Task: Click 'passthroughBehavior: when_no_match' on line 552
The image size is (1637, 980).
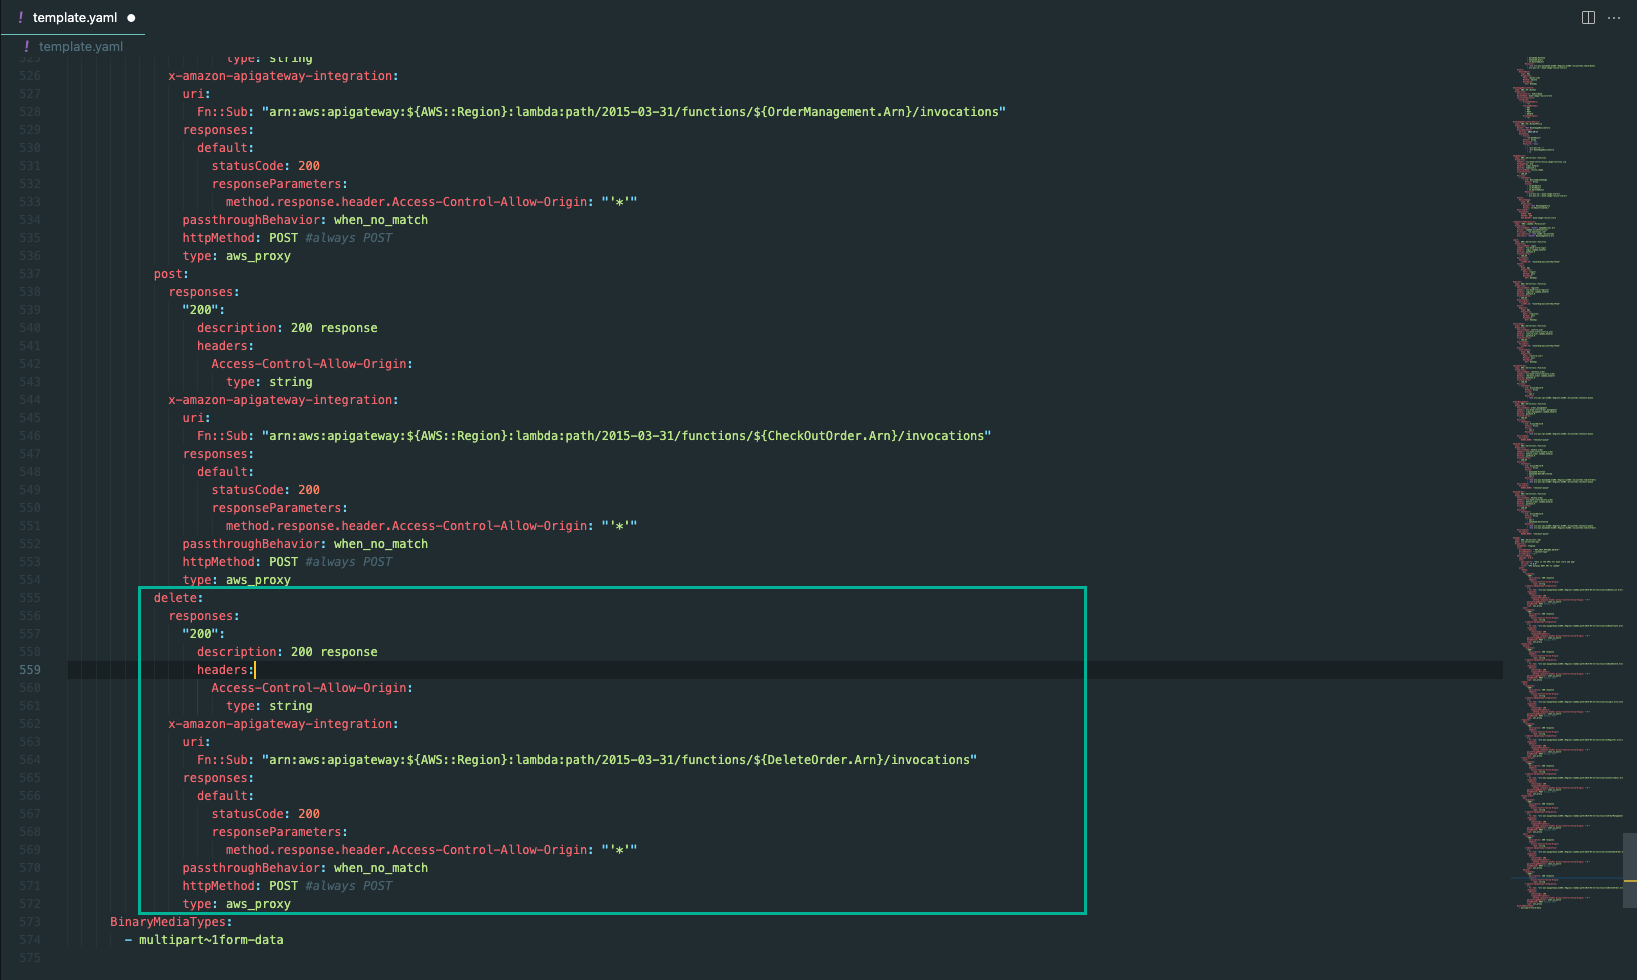Action: (305, 544)
